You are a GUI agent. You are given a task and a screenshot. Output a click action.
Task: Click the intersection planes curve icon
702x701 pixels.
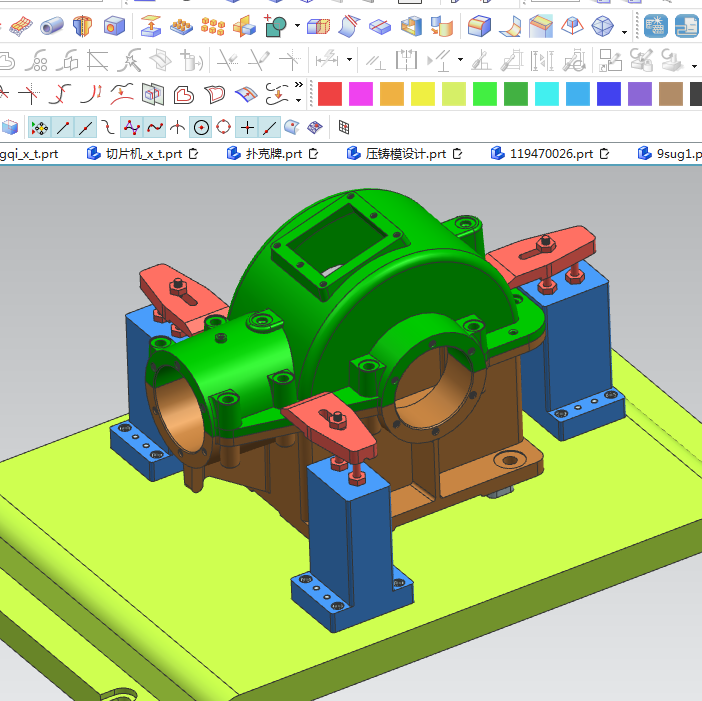[153, 94]
